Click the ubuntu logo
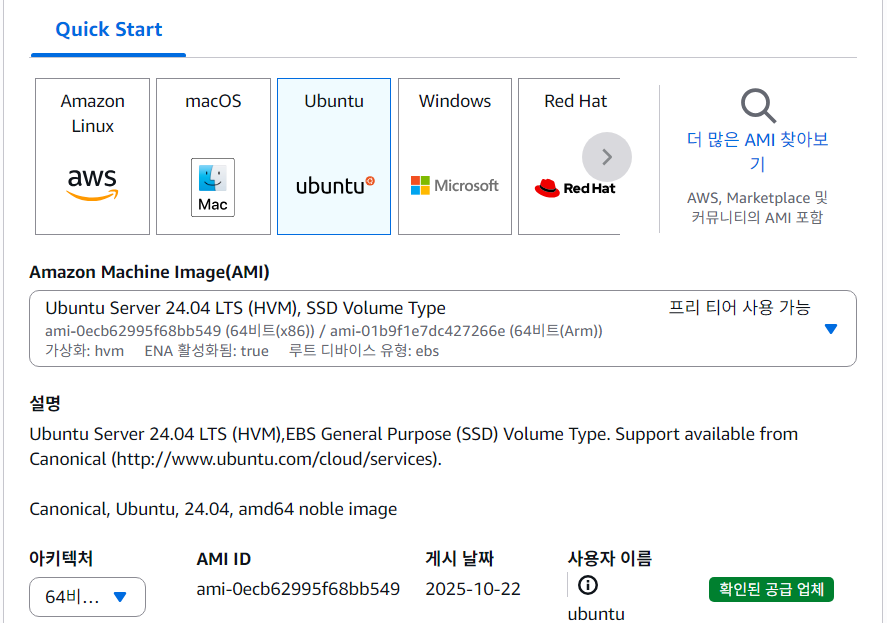The width and height of the screenshot is (887, 623). (x=335, y=186)
